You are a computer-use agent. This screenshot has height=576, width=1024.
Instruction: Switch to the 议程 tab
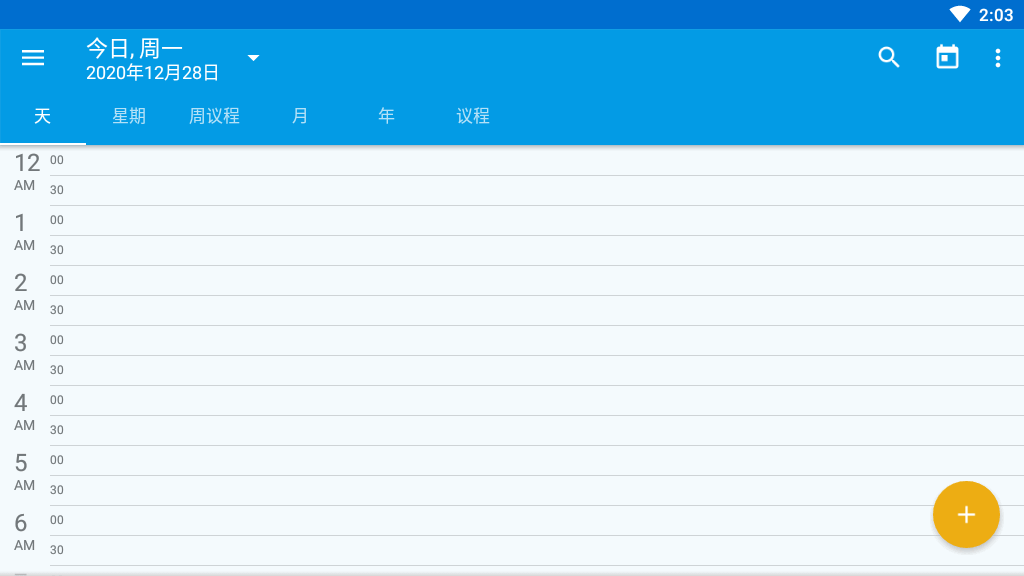pos(472,116)
